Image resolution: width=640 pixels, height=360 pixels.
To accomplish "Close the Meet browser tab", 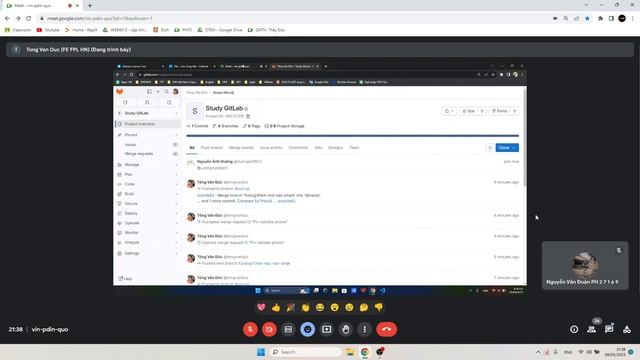I will (x=77, y=6).
